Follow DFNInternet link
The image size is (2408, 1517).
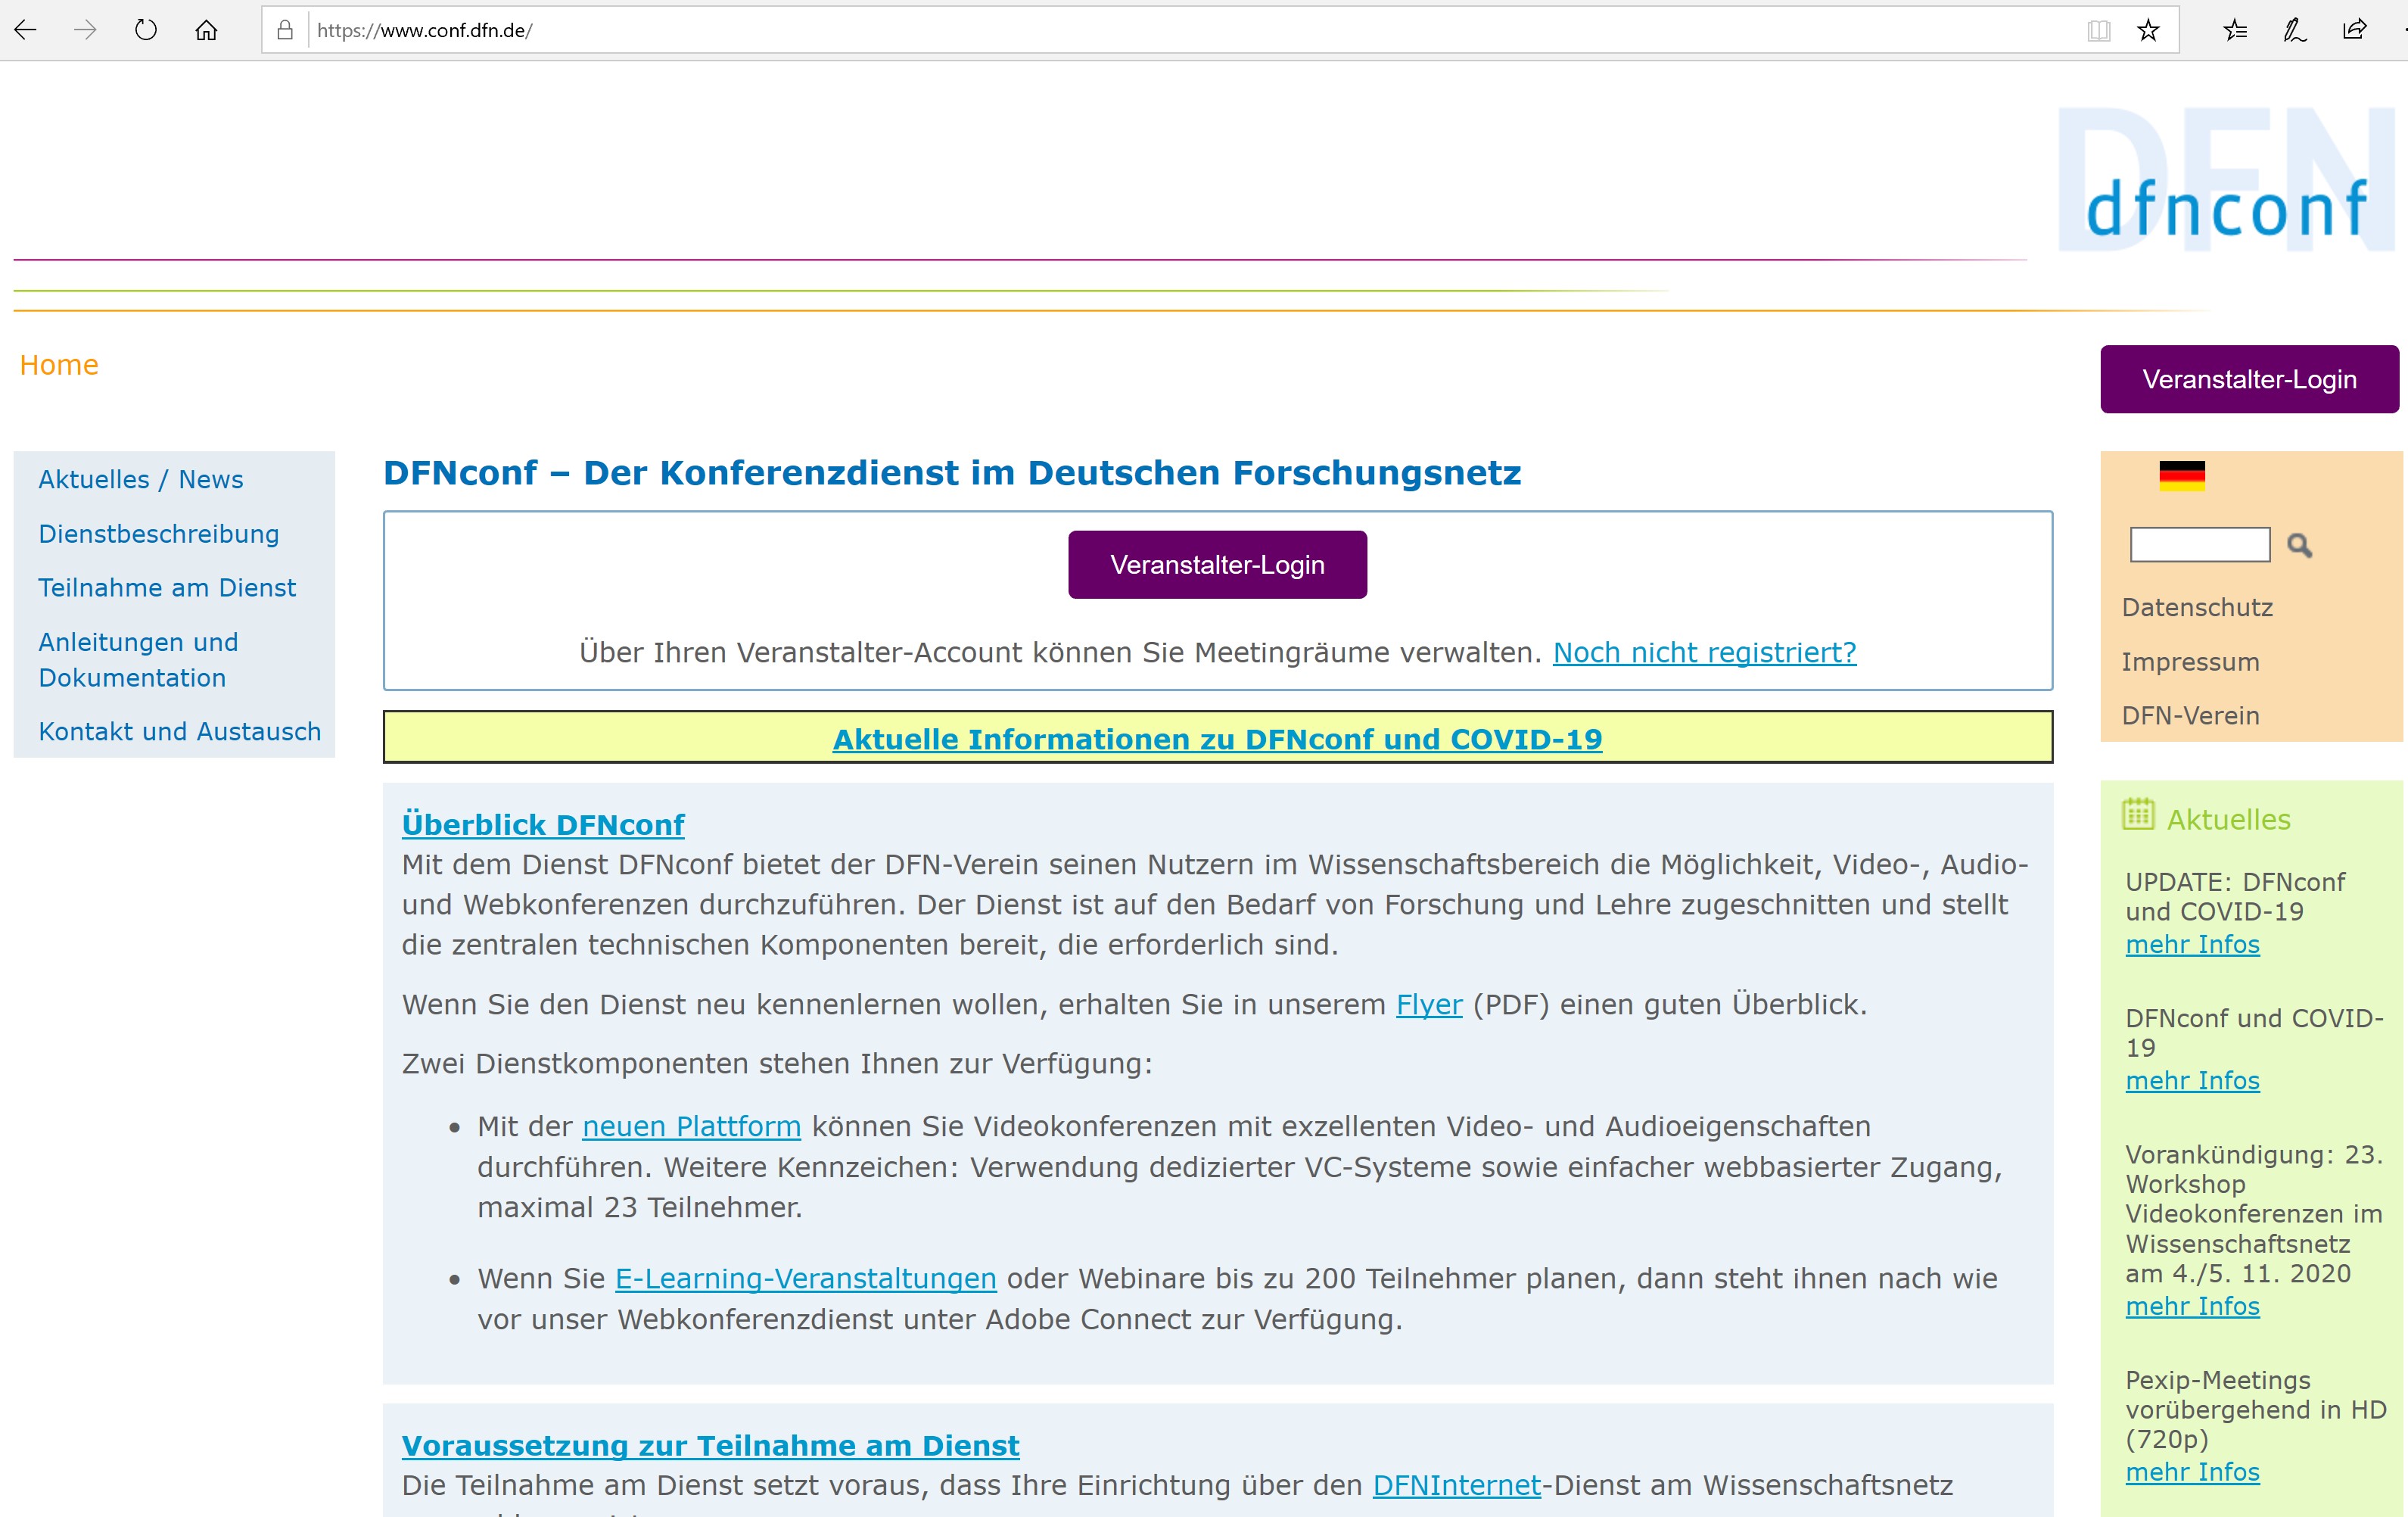pyautogui.click(x=1457, y=1485)
